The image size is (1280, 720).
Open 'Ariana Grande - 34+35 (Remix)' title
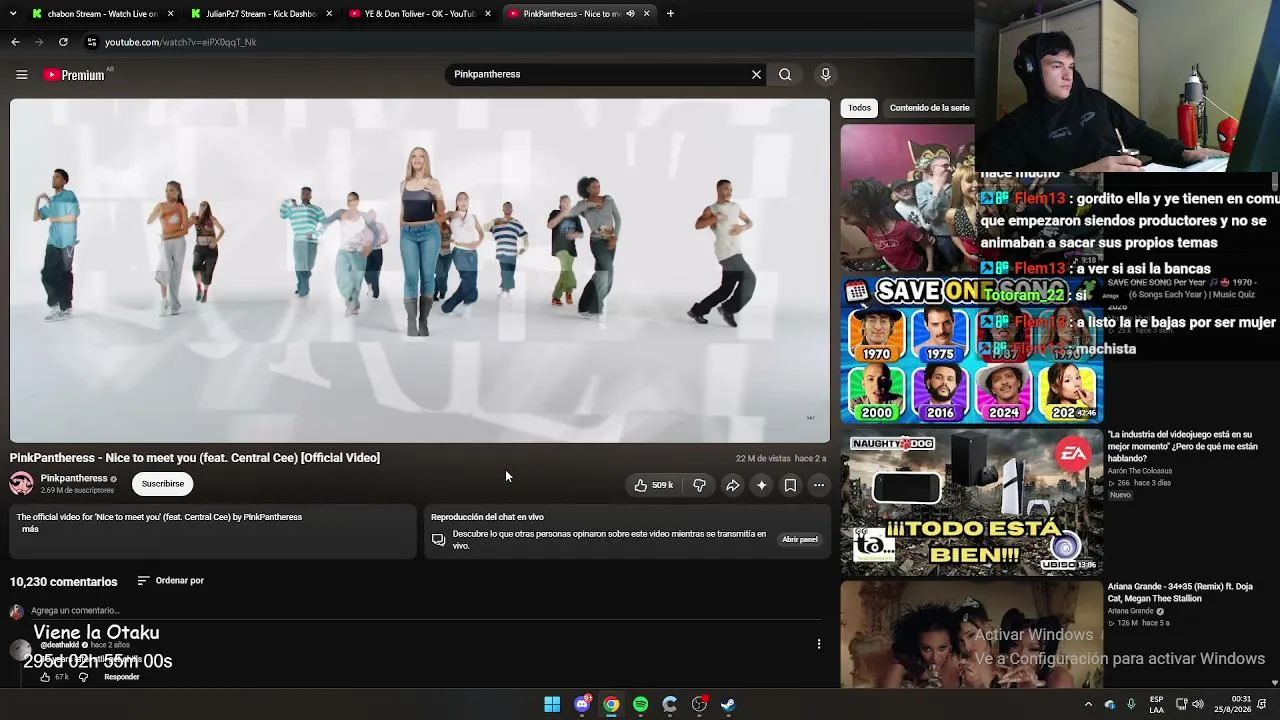click(1180, 593)
